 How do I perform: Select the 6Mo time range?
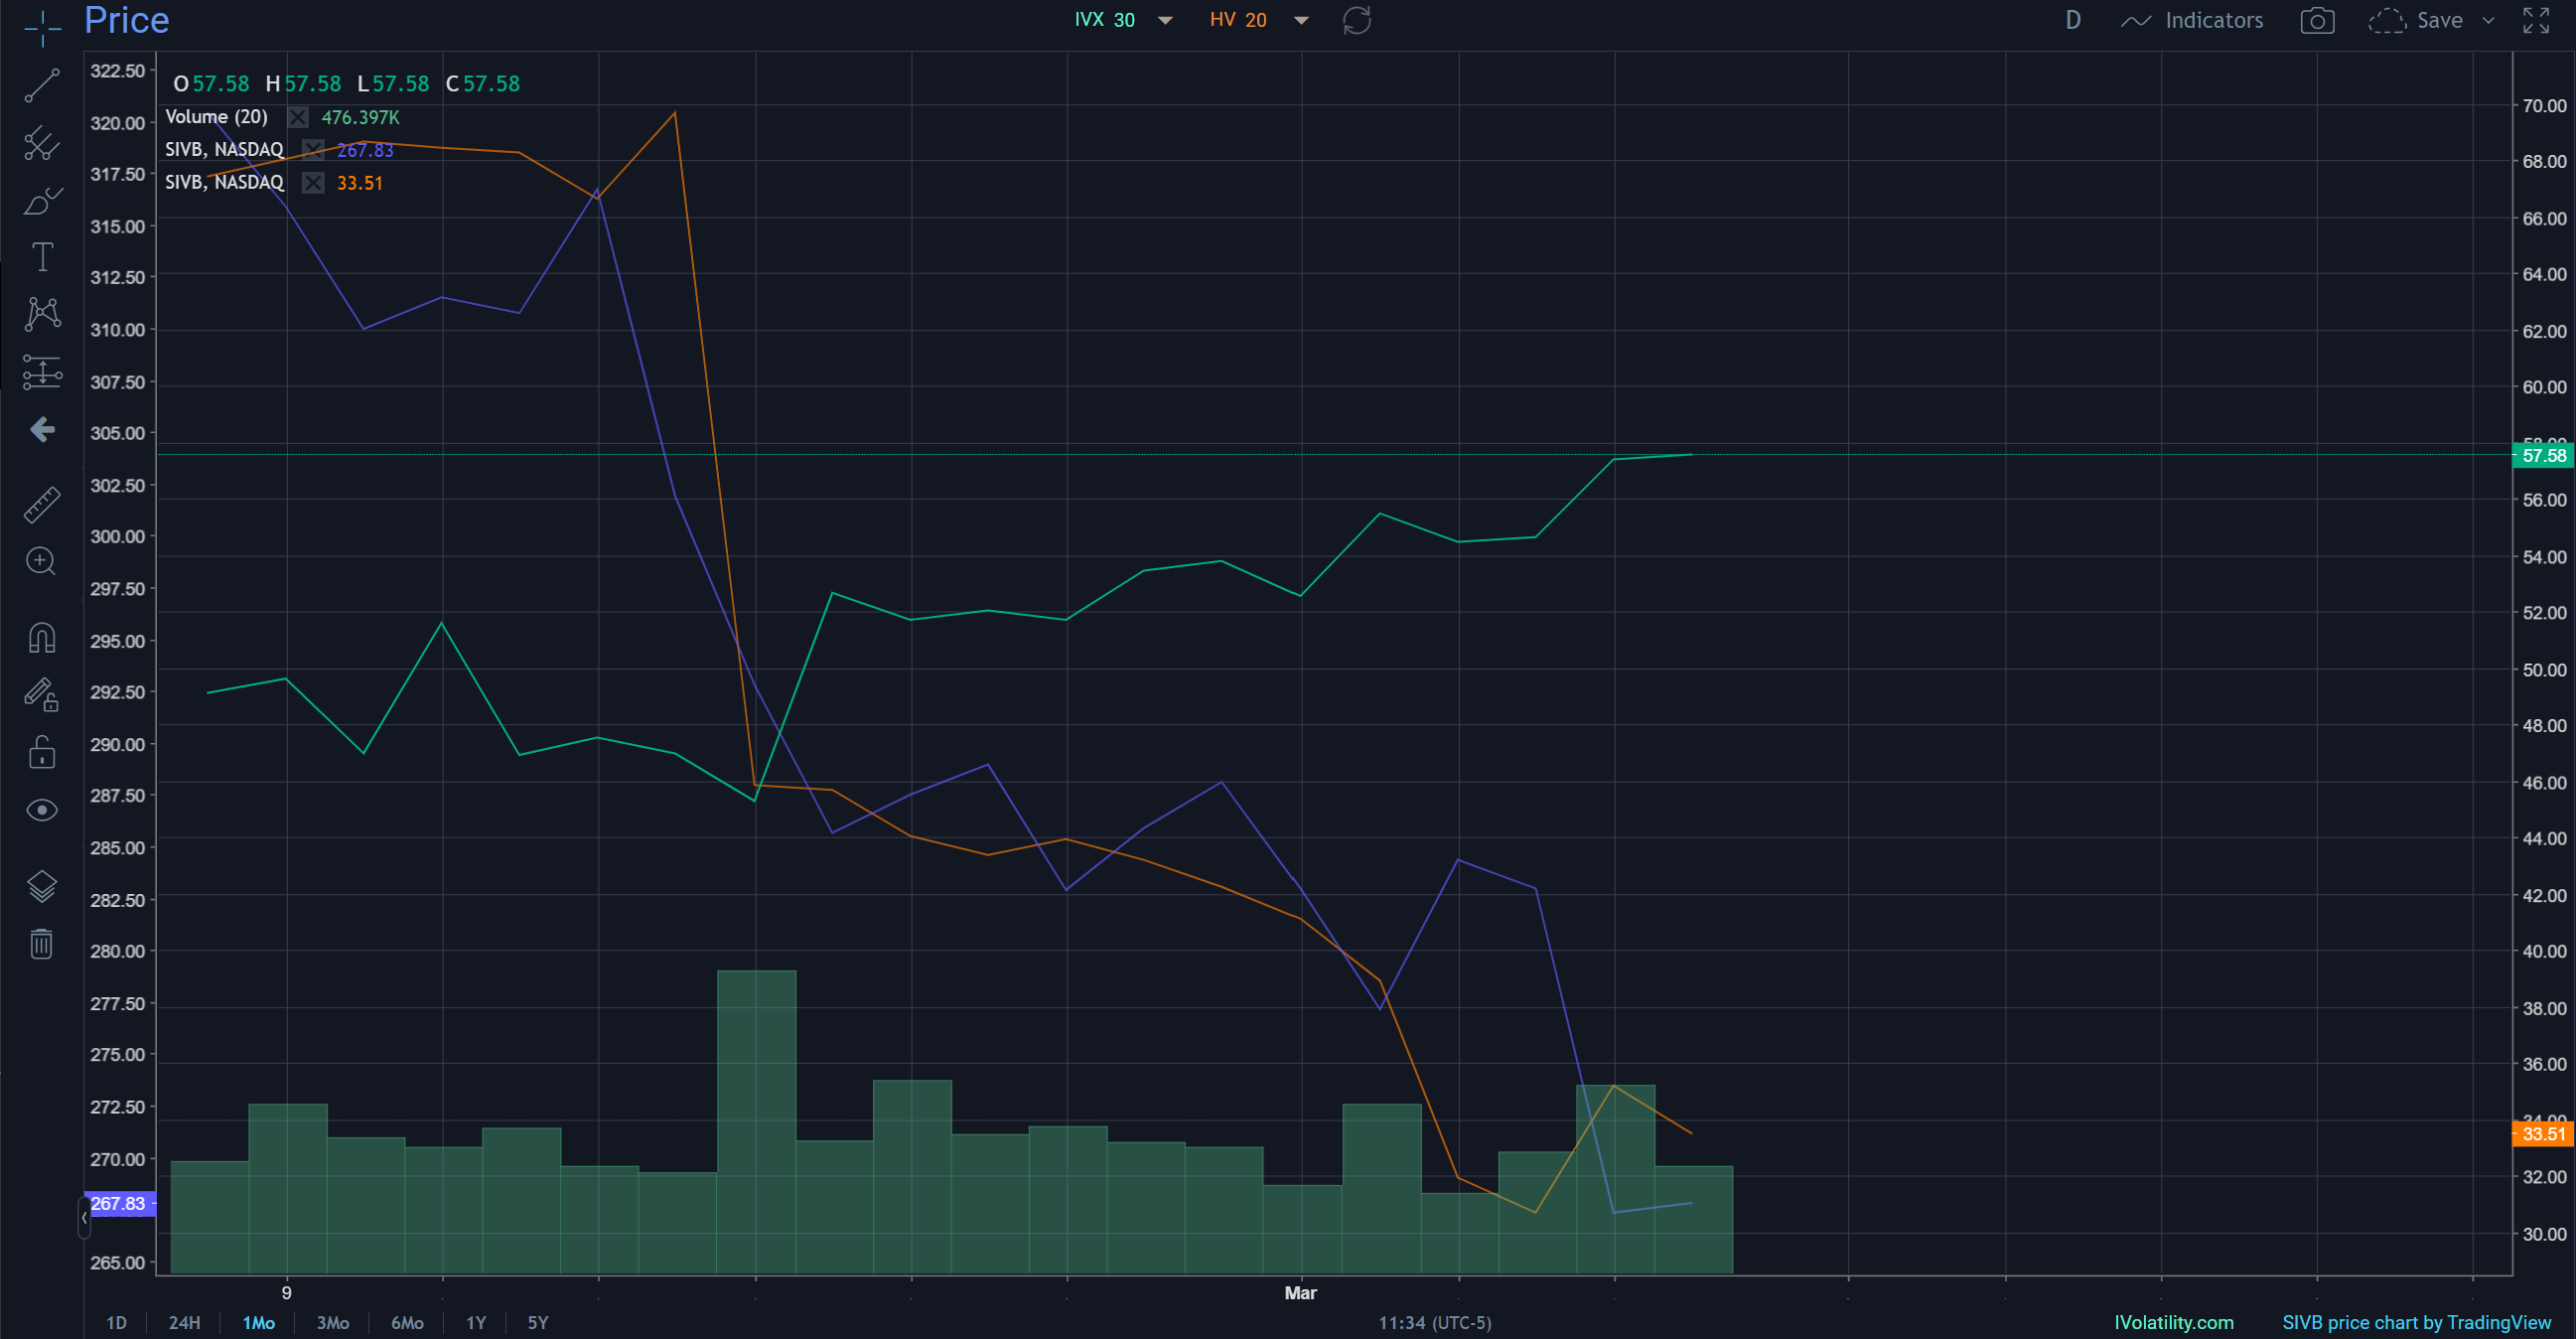click(x=407, y=1322)
